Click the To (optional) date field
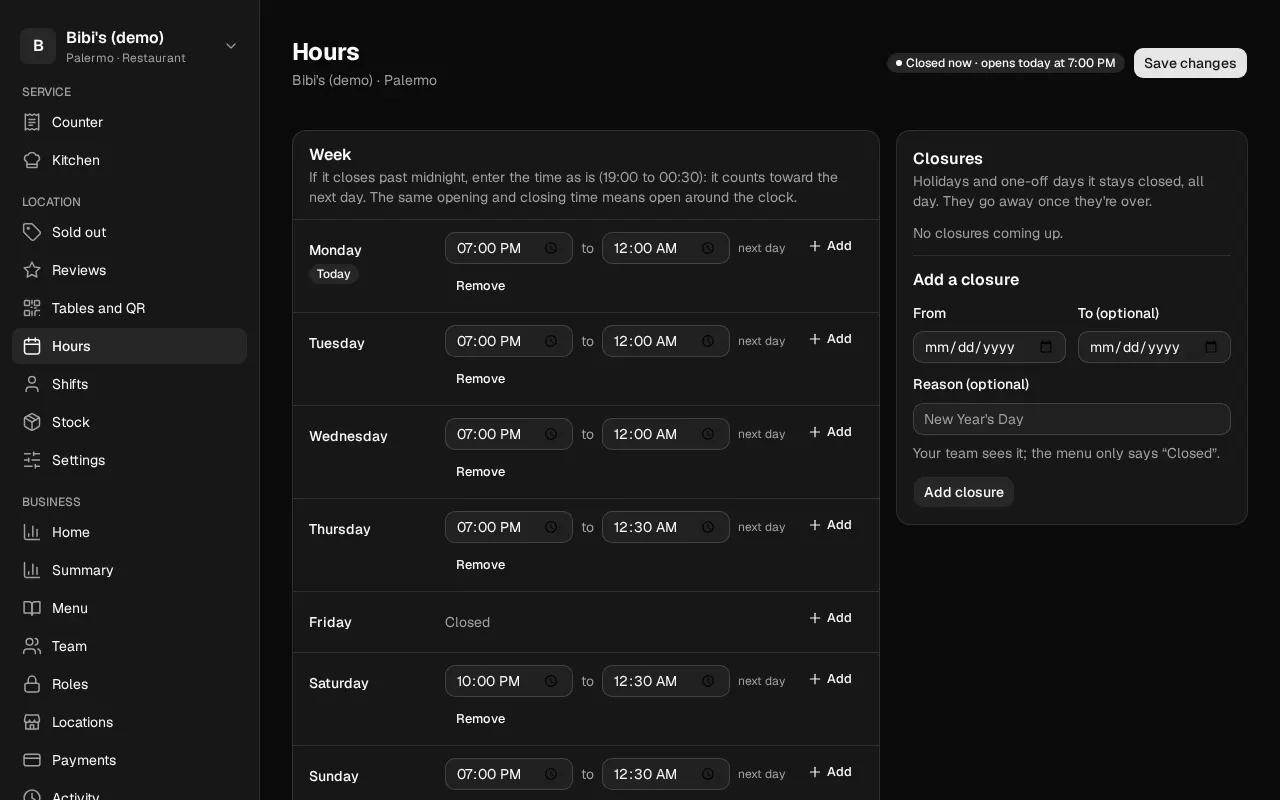The image size is (1280, 800). [1154, 347]
